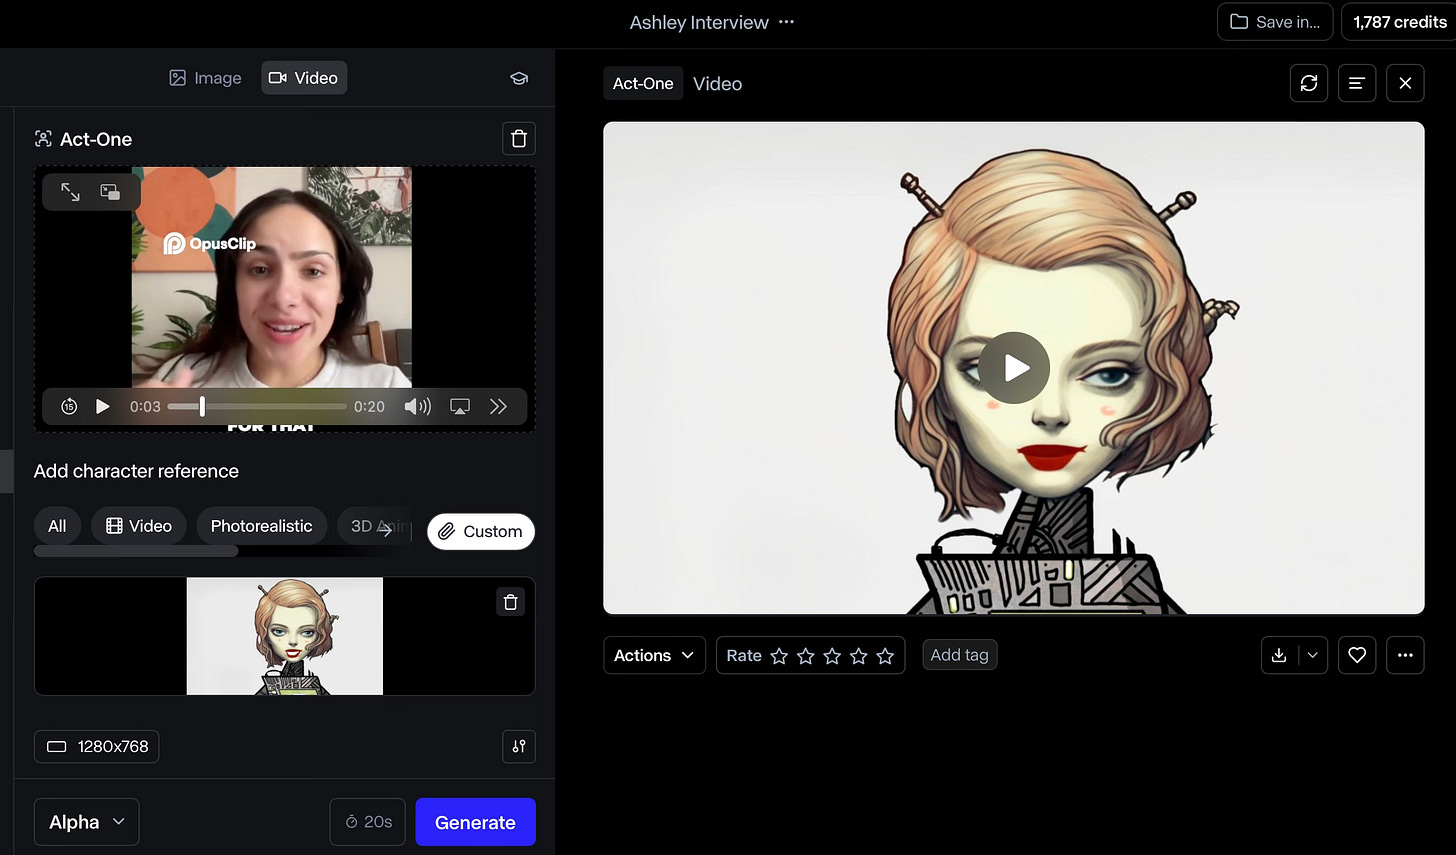Screen dimensions: 1456x855
Task: Select the Act-One output tab
Action: tap(643, 84)
